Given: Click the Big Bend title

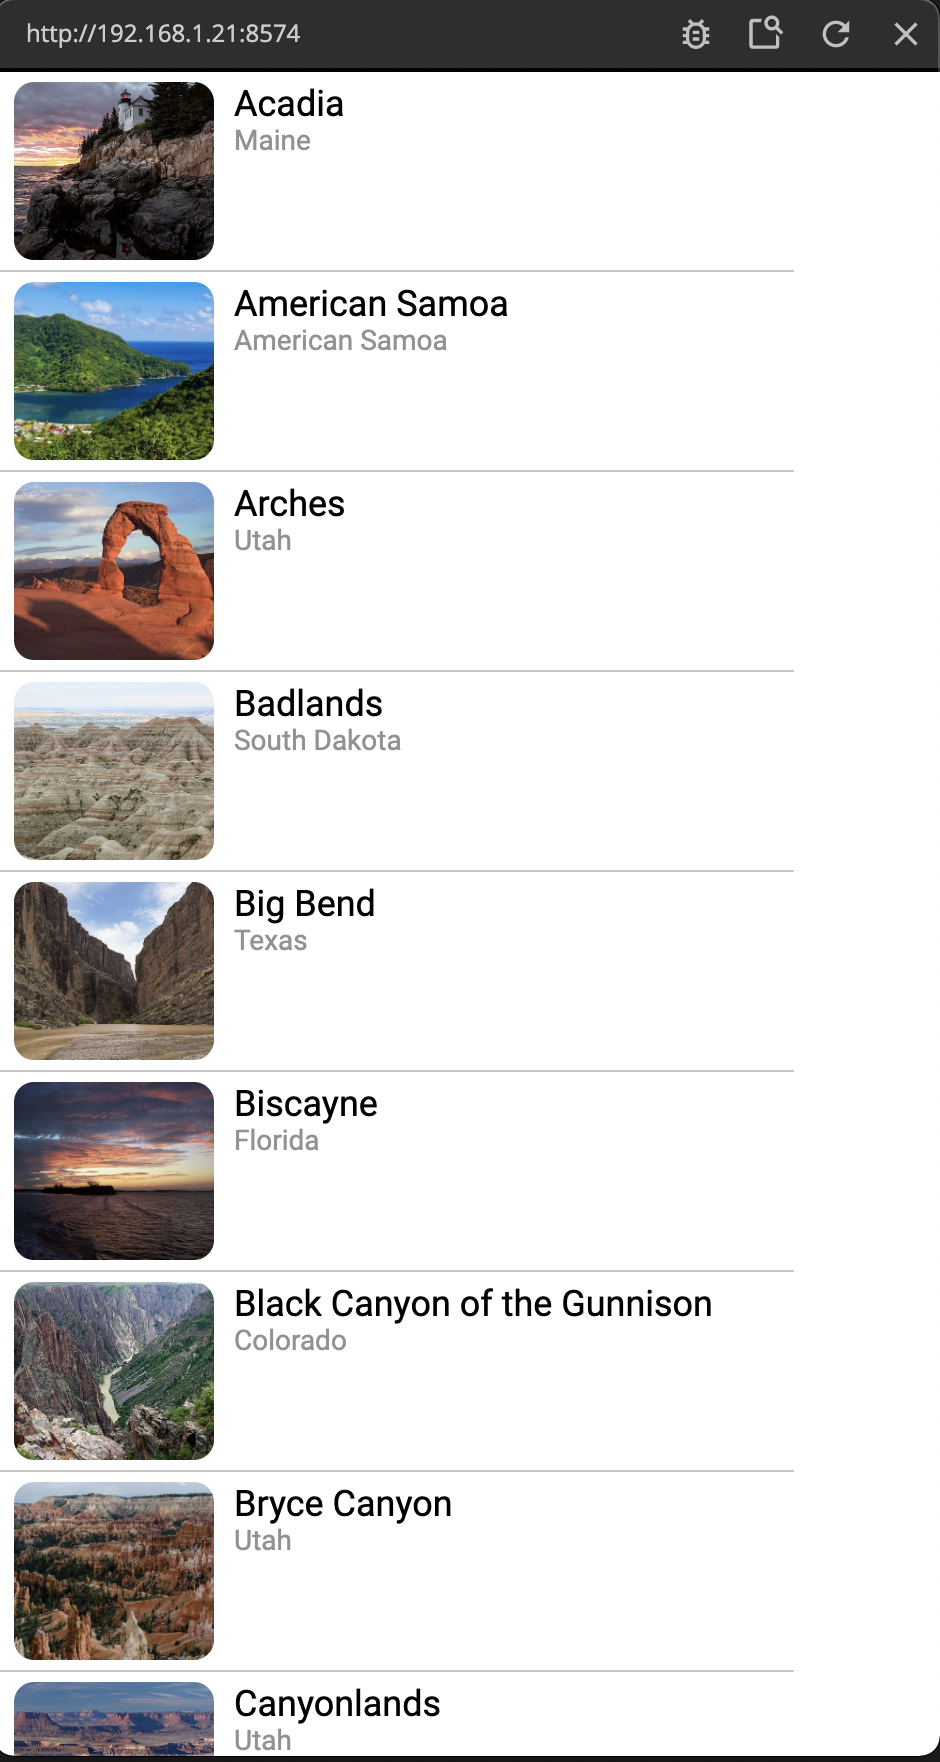Looking at the screenshot, I should tap(304, 904).
